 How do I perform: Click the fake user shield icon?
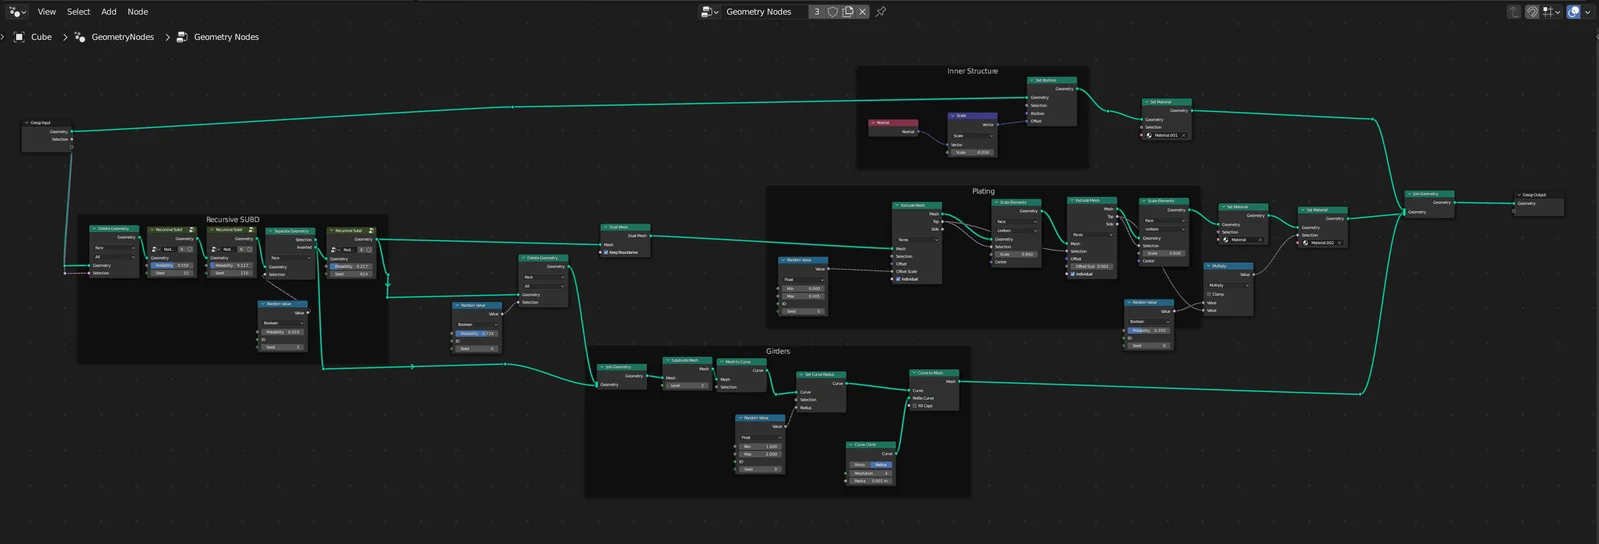832,12
